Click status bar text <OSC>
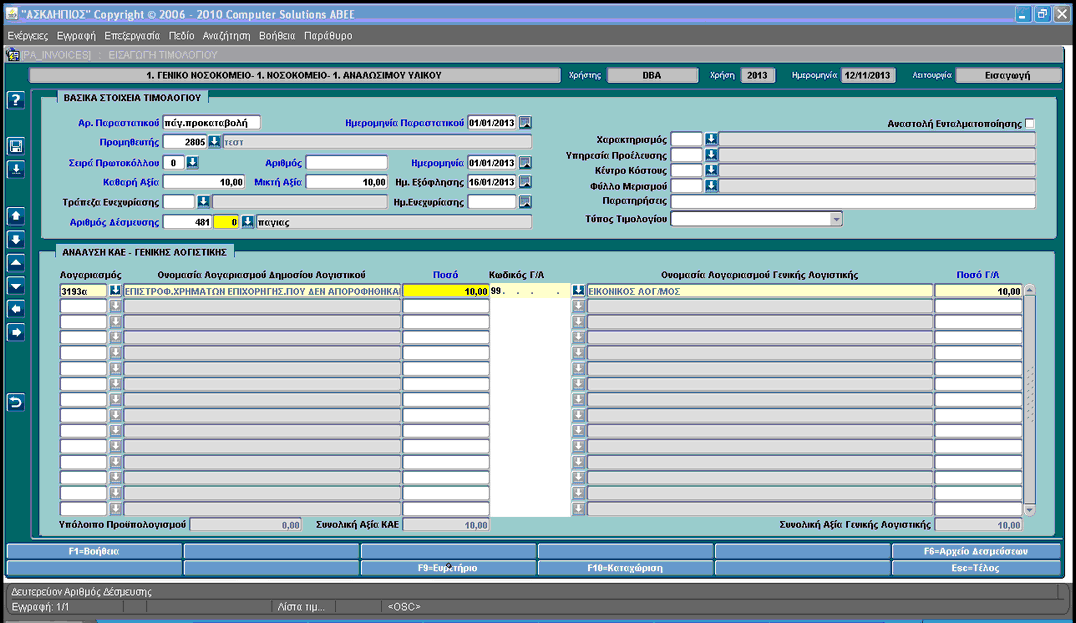 (404, 607)
